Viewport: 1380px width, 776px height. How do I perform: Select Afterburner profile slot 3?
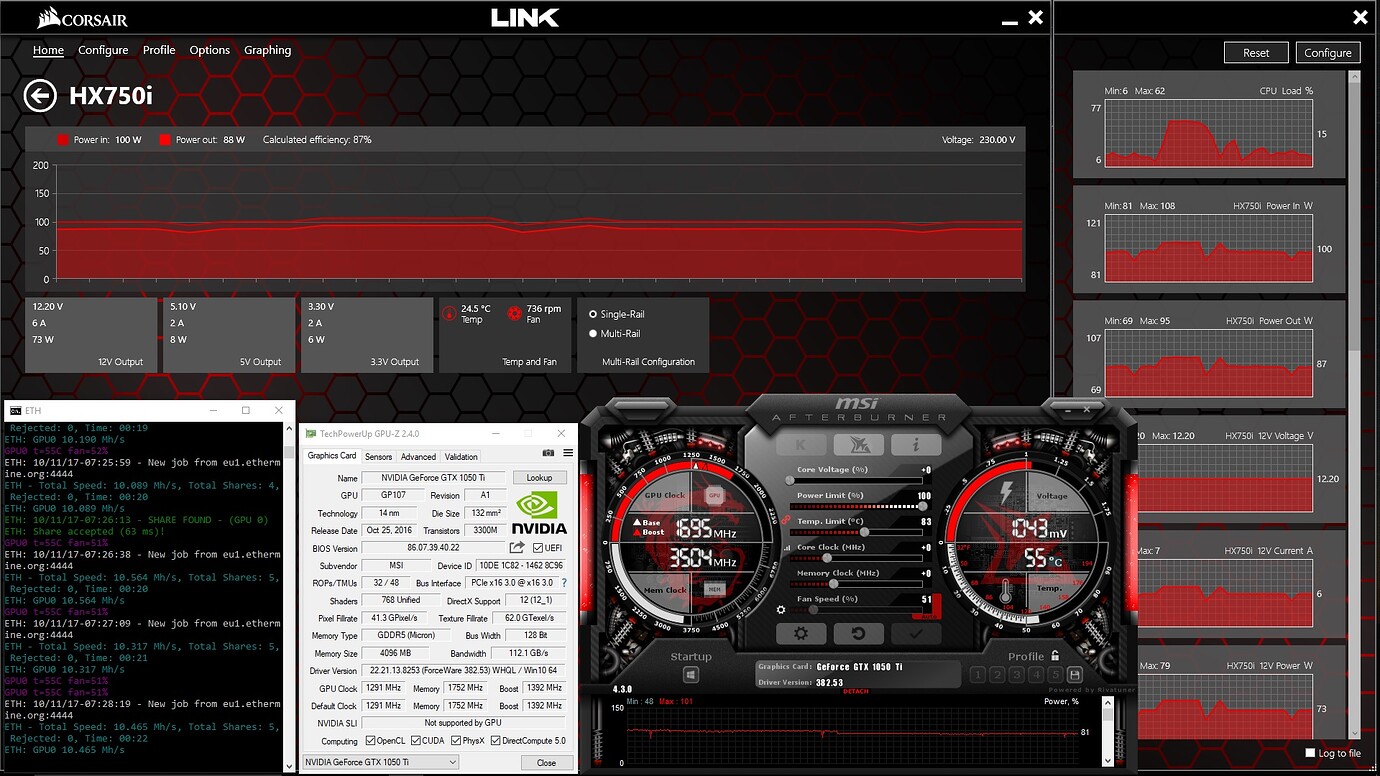[x=1016, y=676]
